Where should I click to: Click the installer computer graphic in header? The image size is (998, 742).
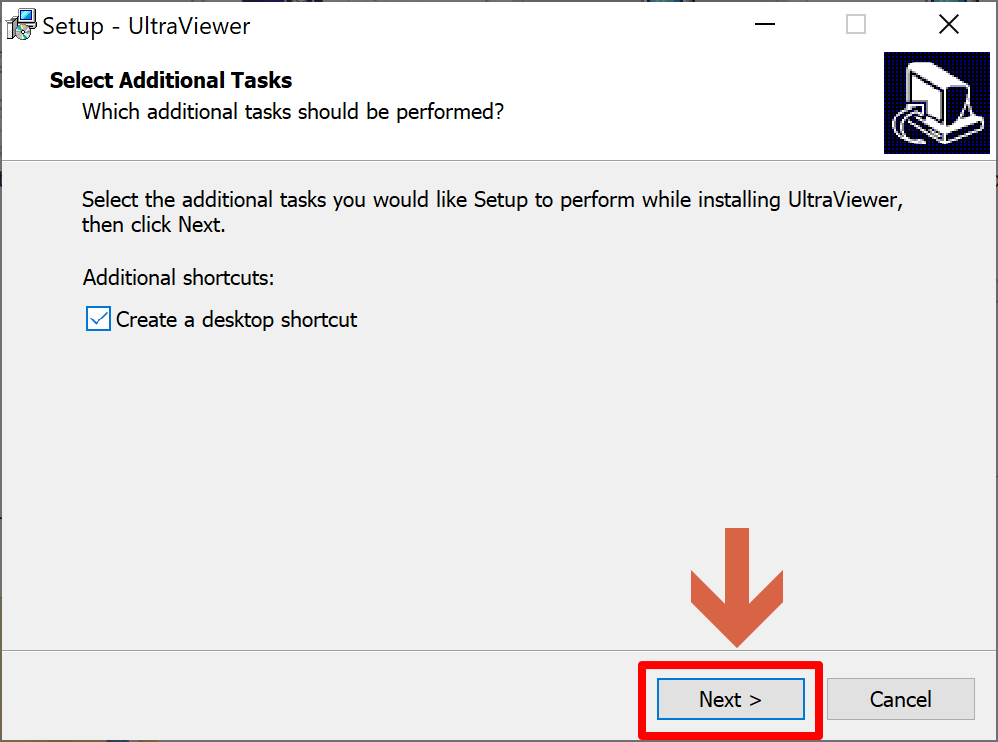(x=936, y=102)
